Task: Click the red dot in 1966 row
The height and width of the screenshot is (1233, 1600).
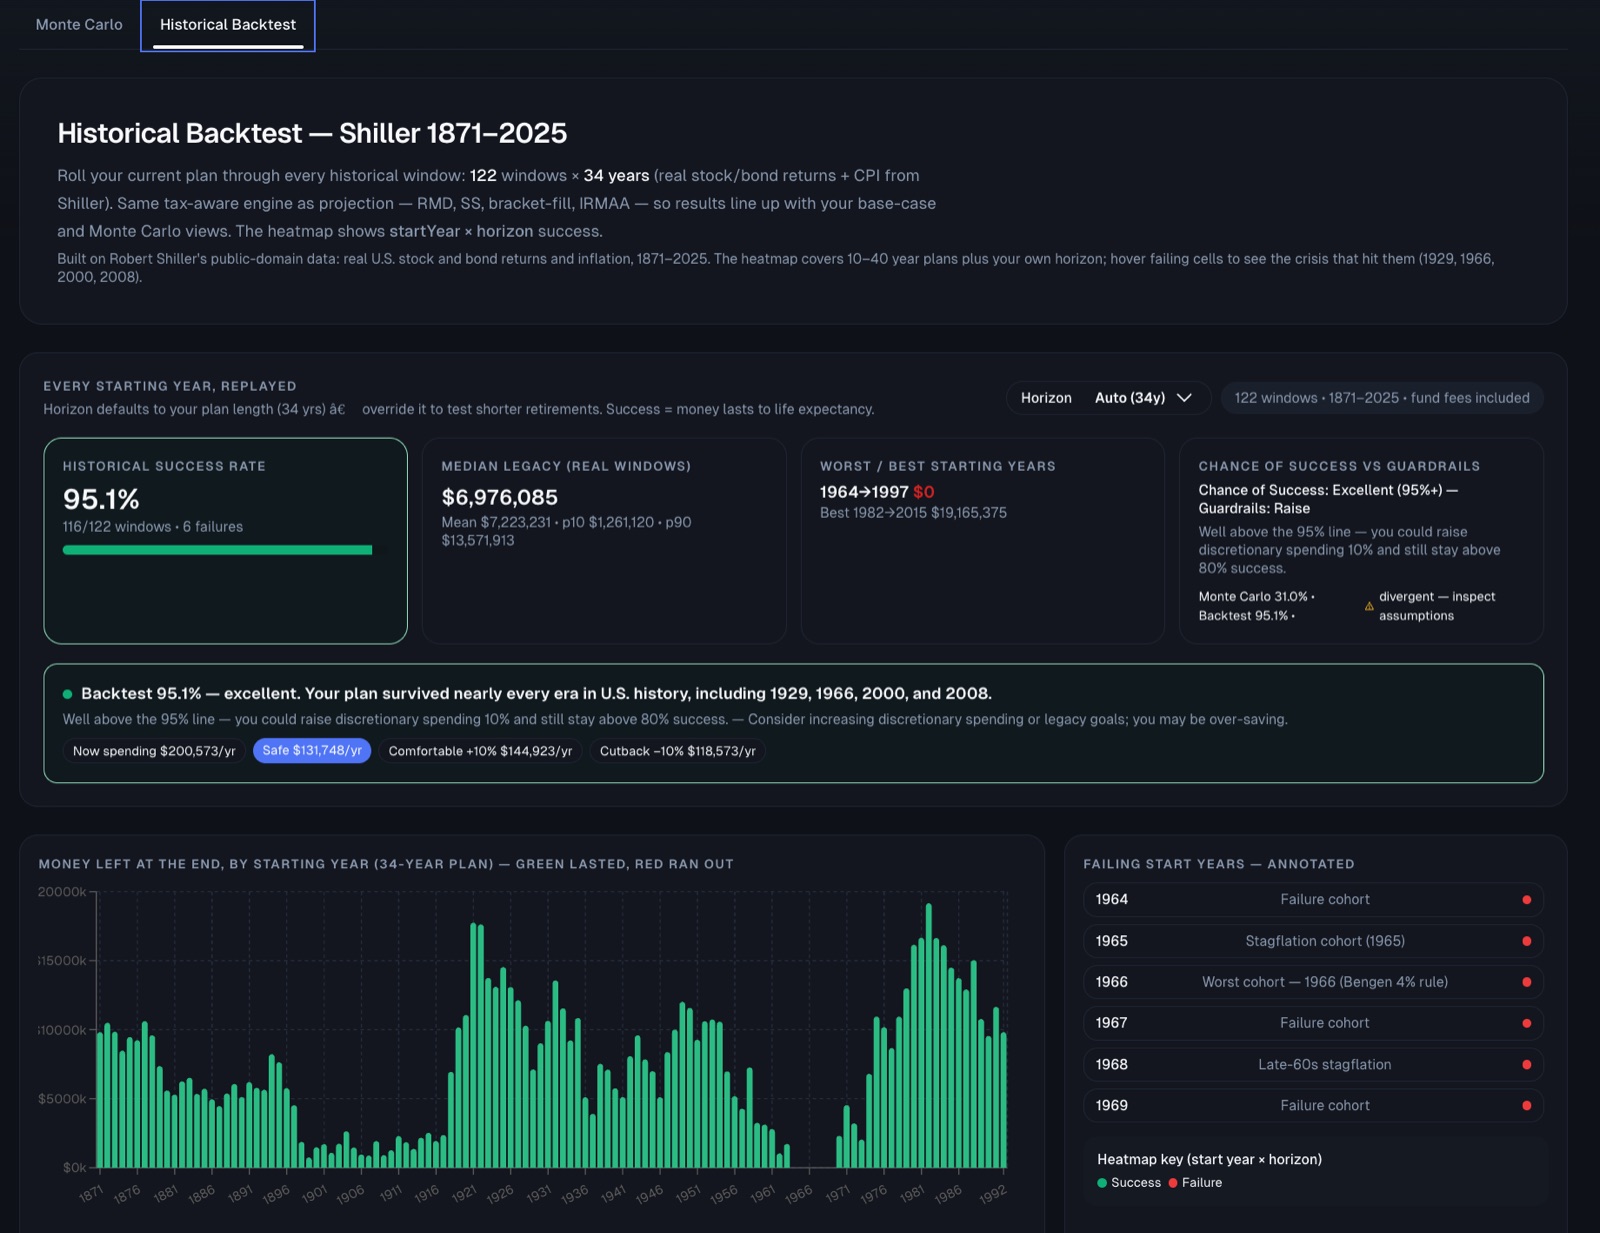Action: pyautogui.click(x=1526, y=982)
